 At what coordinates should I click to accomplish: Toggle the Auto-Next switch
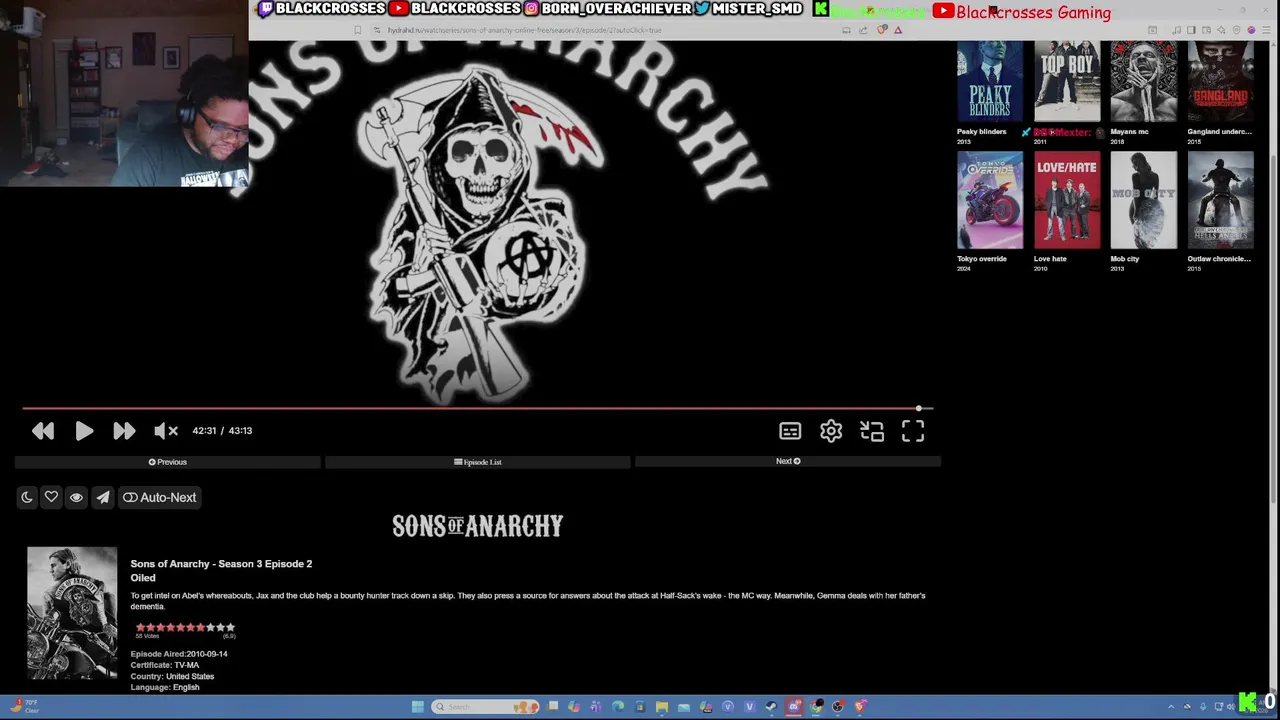[159, 497]
